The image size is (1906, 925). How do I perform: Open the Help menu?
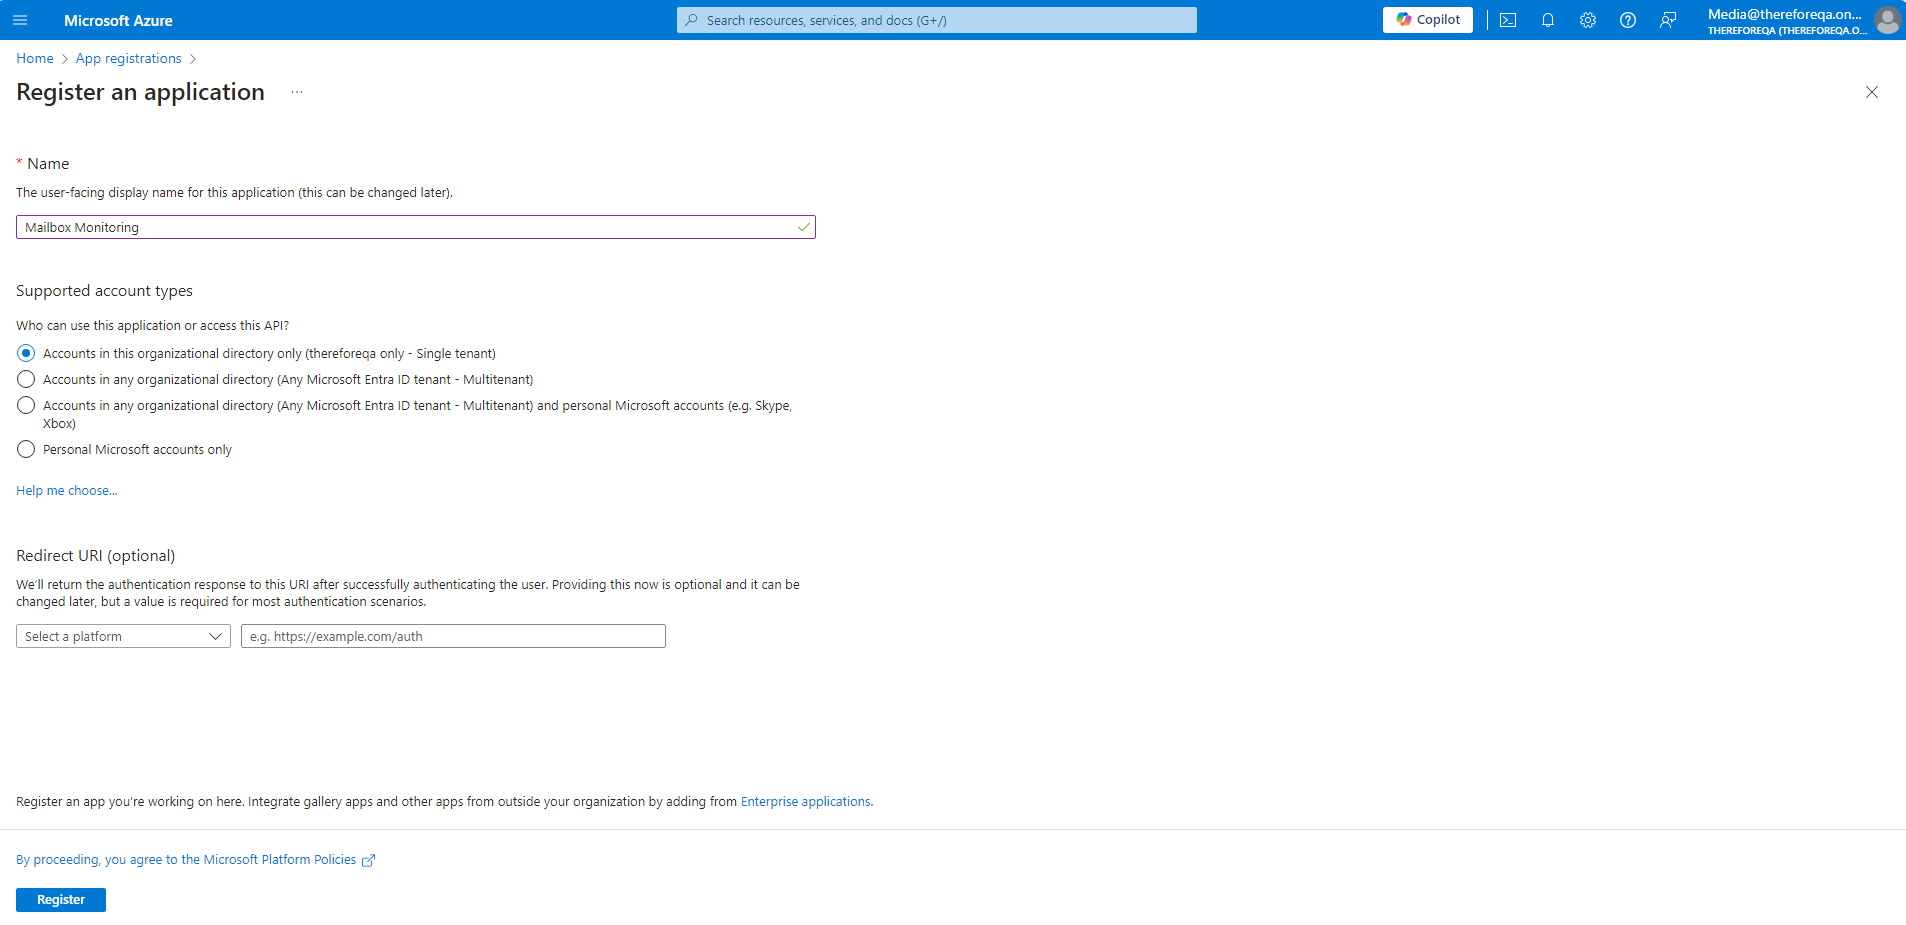(1628, 19)
